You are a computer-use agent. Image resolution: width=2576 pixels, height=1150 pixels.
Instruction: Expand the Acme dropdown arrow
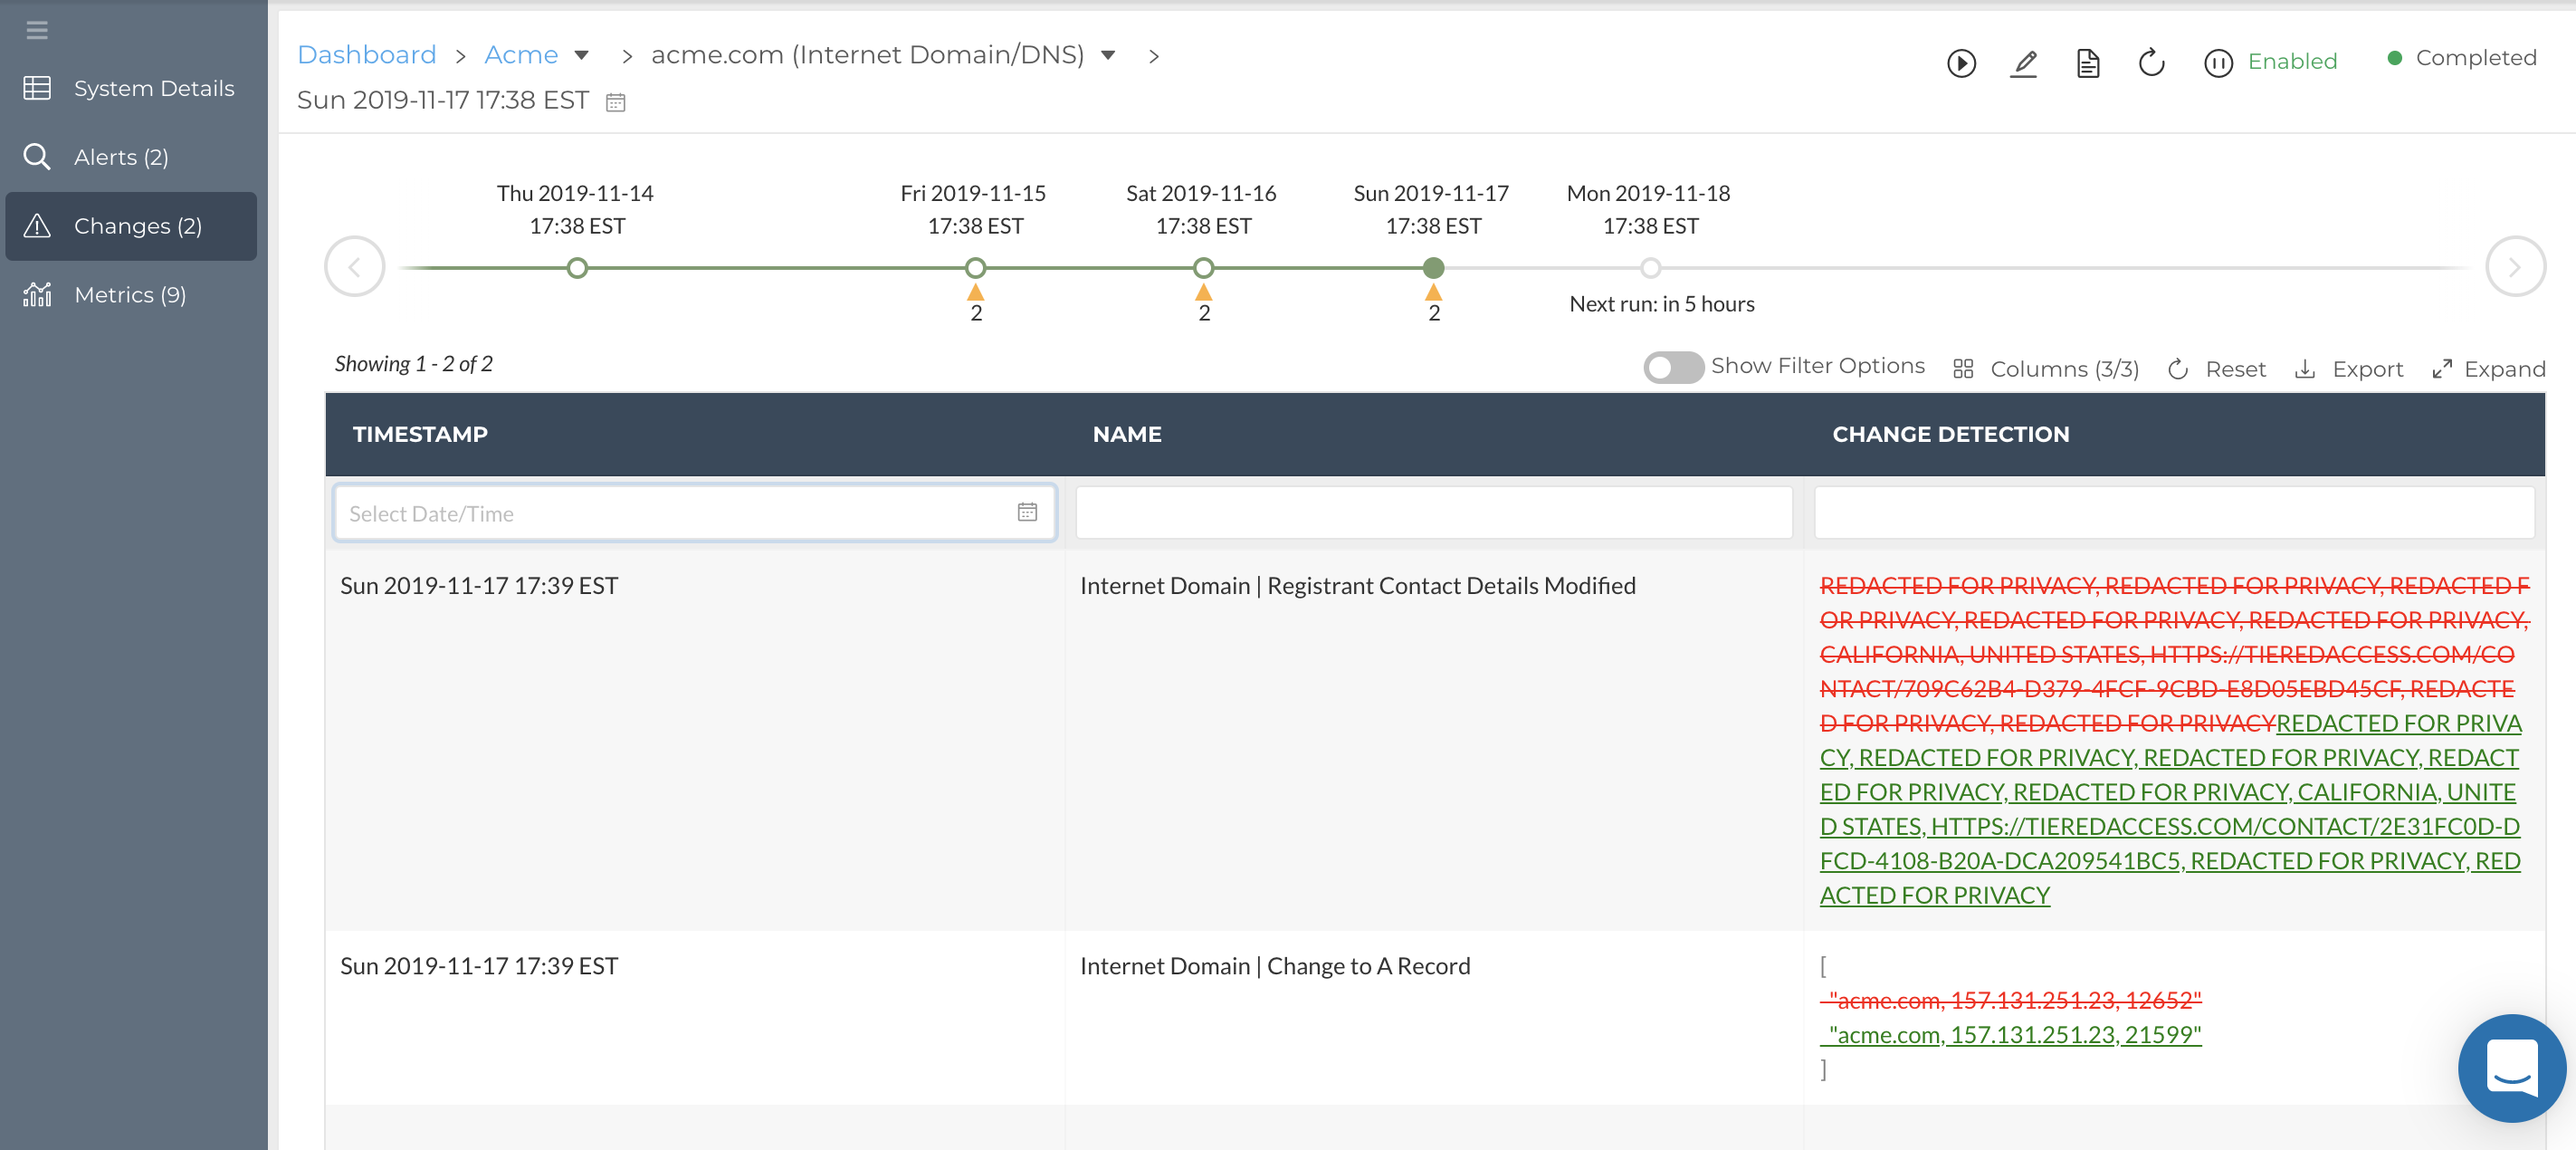582,55
